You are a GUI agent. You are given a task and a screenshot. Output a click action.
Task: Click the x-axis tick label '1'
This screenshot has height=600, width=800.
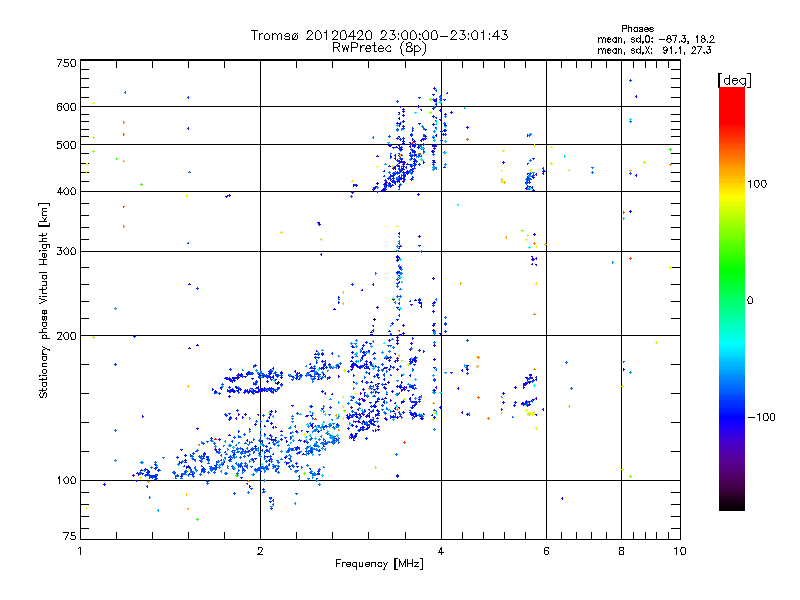point(80,551)
